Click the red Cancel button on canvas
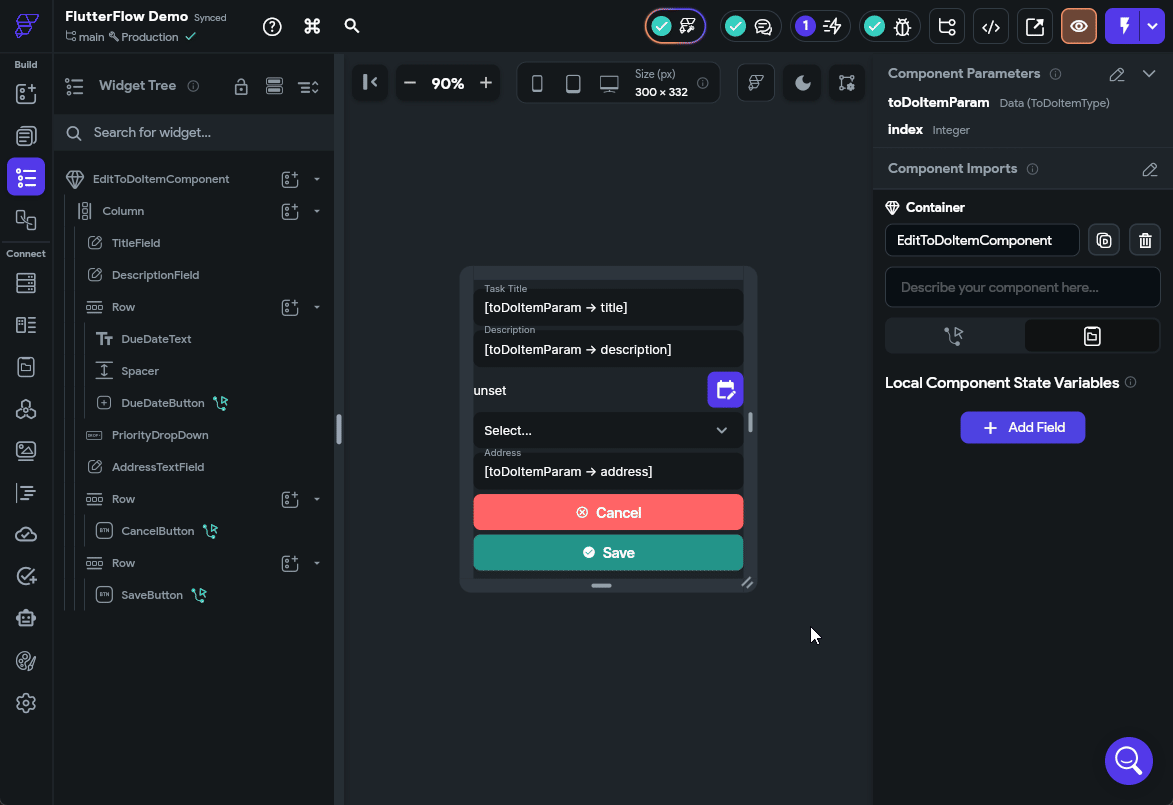 pos(608,512)
